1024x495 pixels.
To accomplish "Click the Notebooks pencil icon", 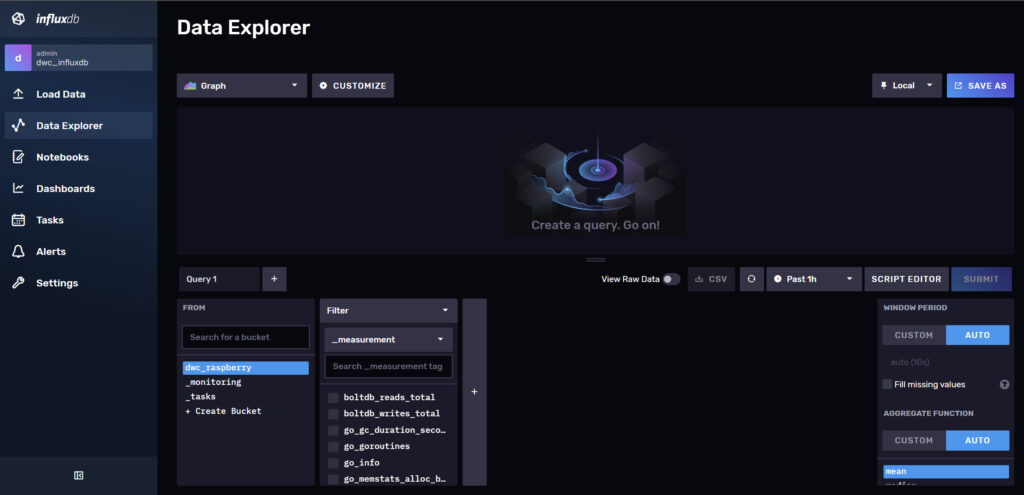I will 18,157.
